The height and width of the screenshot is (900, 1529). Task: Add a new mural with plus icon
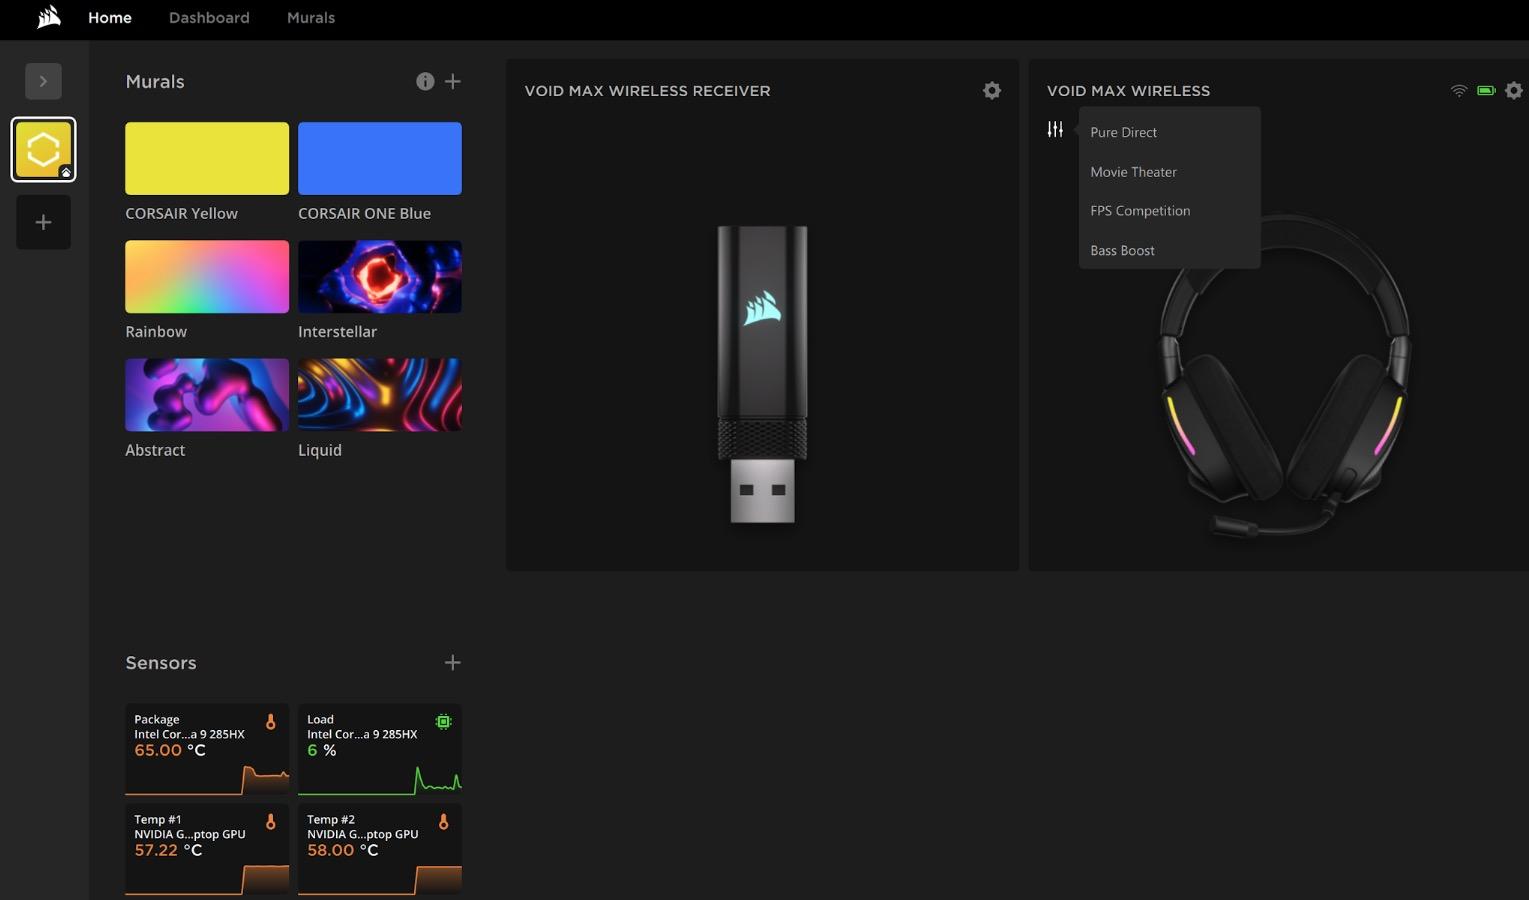(453, 82)
